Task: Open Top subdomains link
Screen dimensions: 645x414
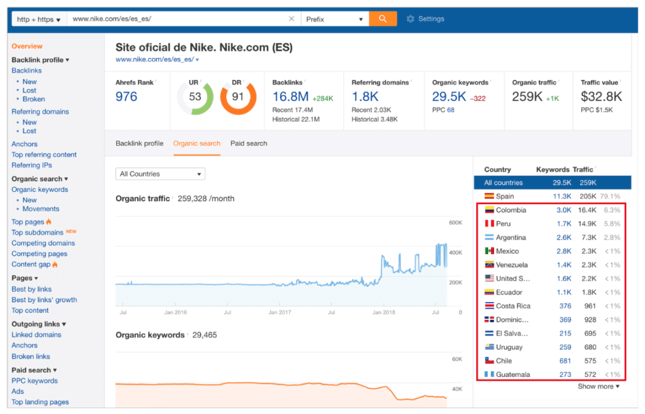Action: point(37,233)
